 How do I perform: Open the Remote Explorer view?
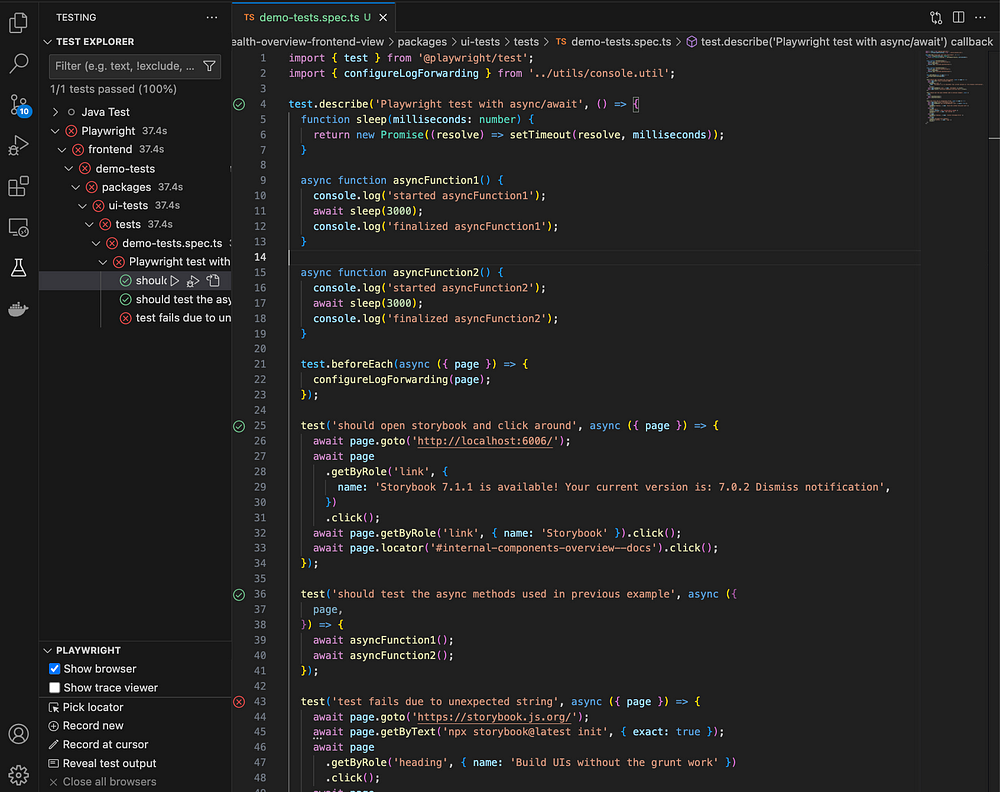point(18,228)
